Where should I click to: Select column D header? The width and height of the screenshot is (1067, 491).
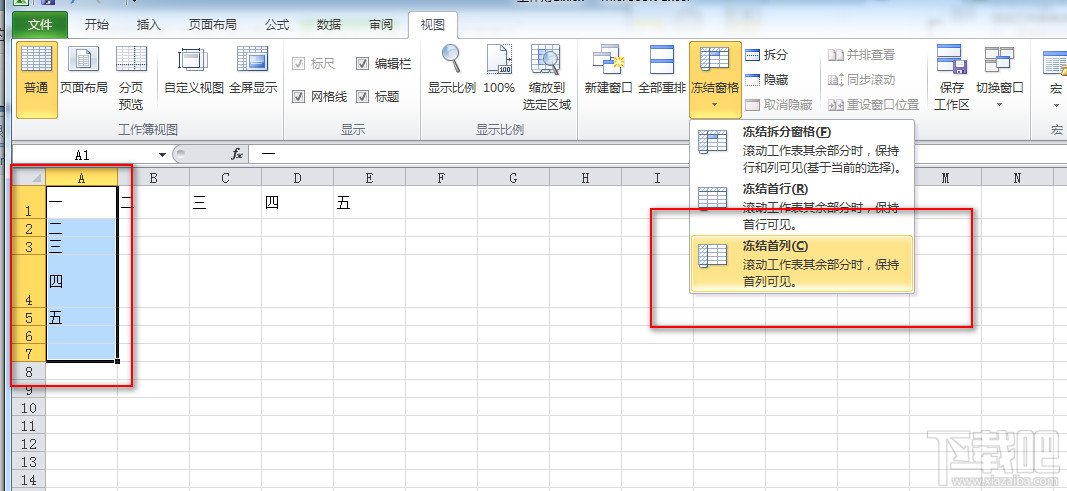pos(297,177)
